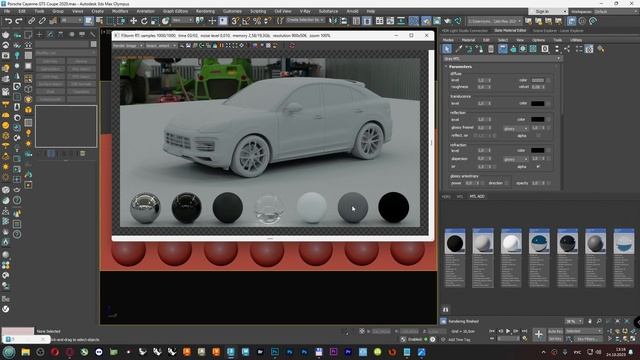Toggle the alpha checkbox under refraction
Image resolution: width=640 pixels, height=360 pixels.
click(538, 167)
